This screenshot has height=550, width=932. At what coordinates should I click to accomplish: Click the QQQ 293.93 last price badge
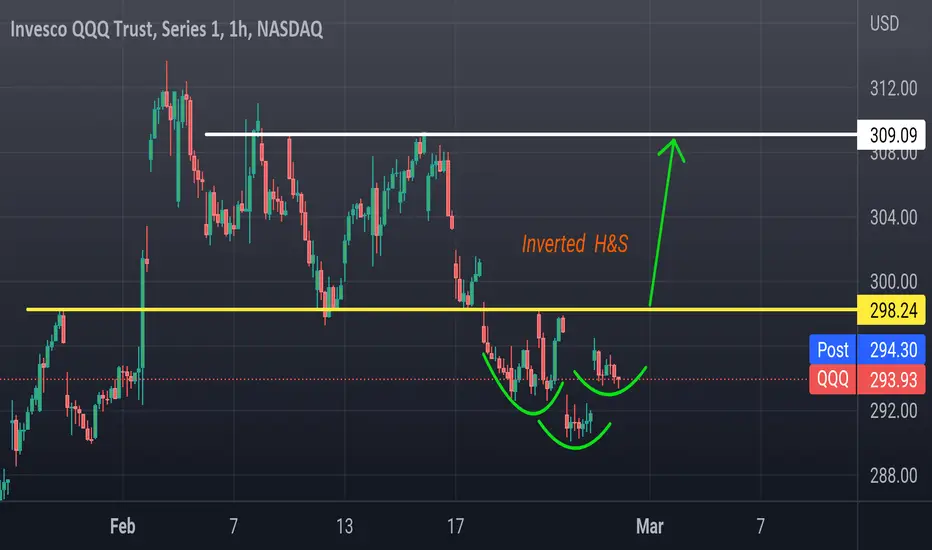tap(867, 379)
